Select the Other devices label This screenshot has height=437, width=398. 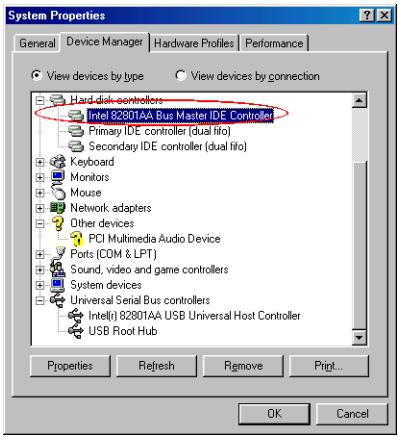(x=102, y=224)
